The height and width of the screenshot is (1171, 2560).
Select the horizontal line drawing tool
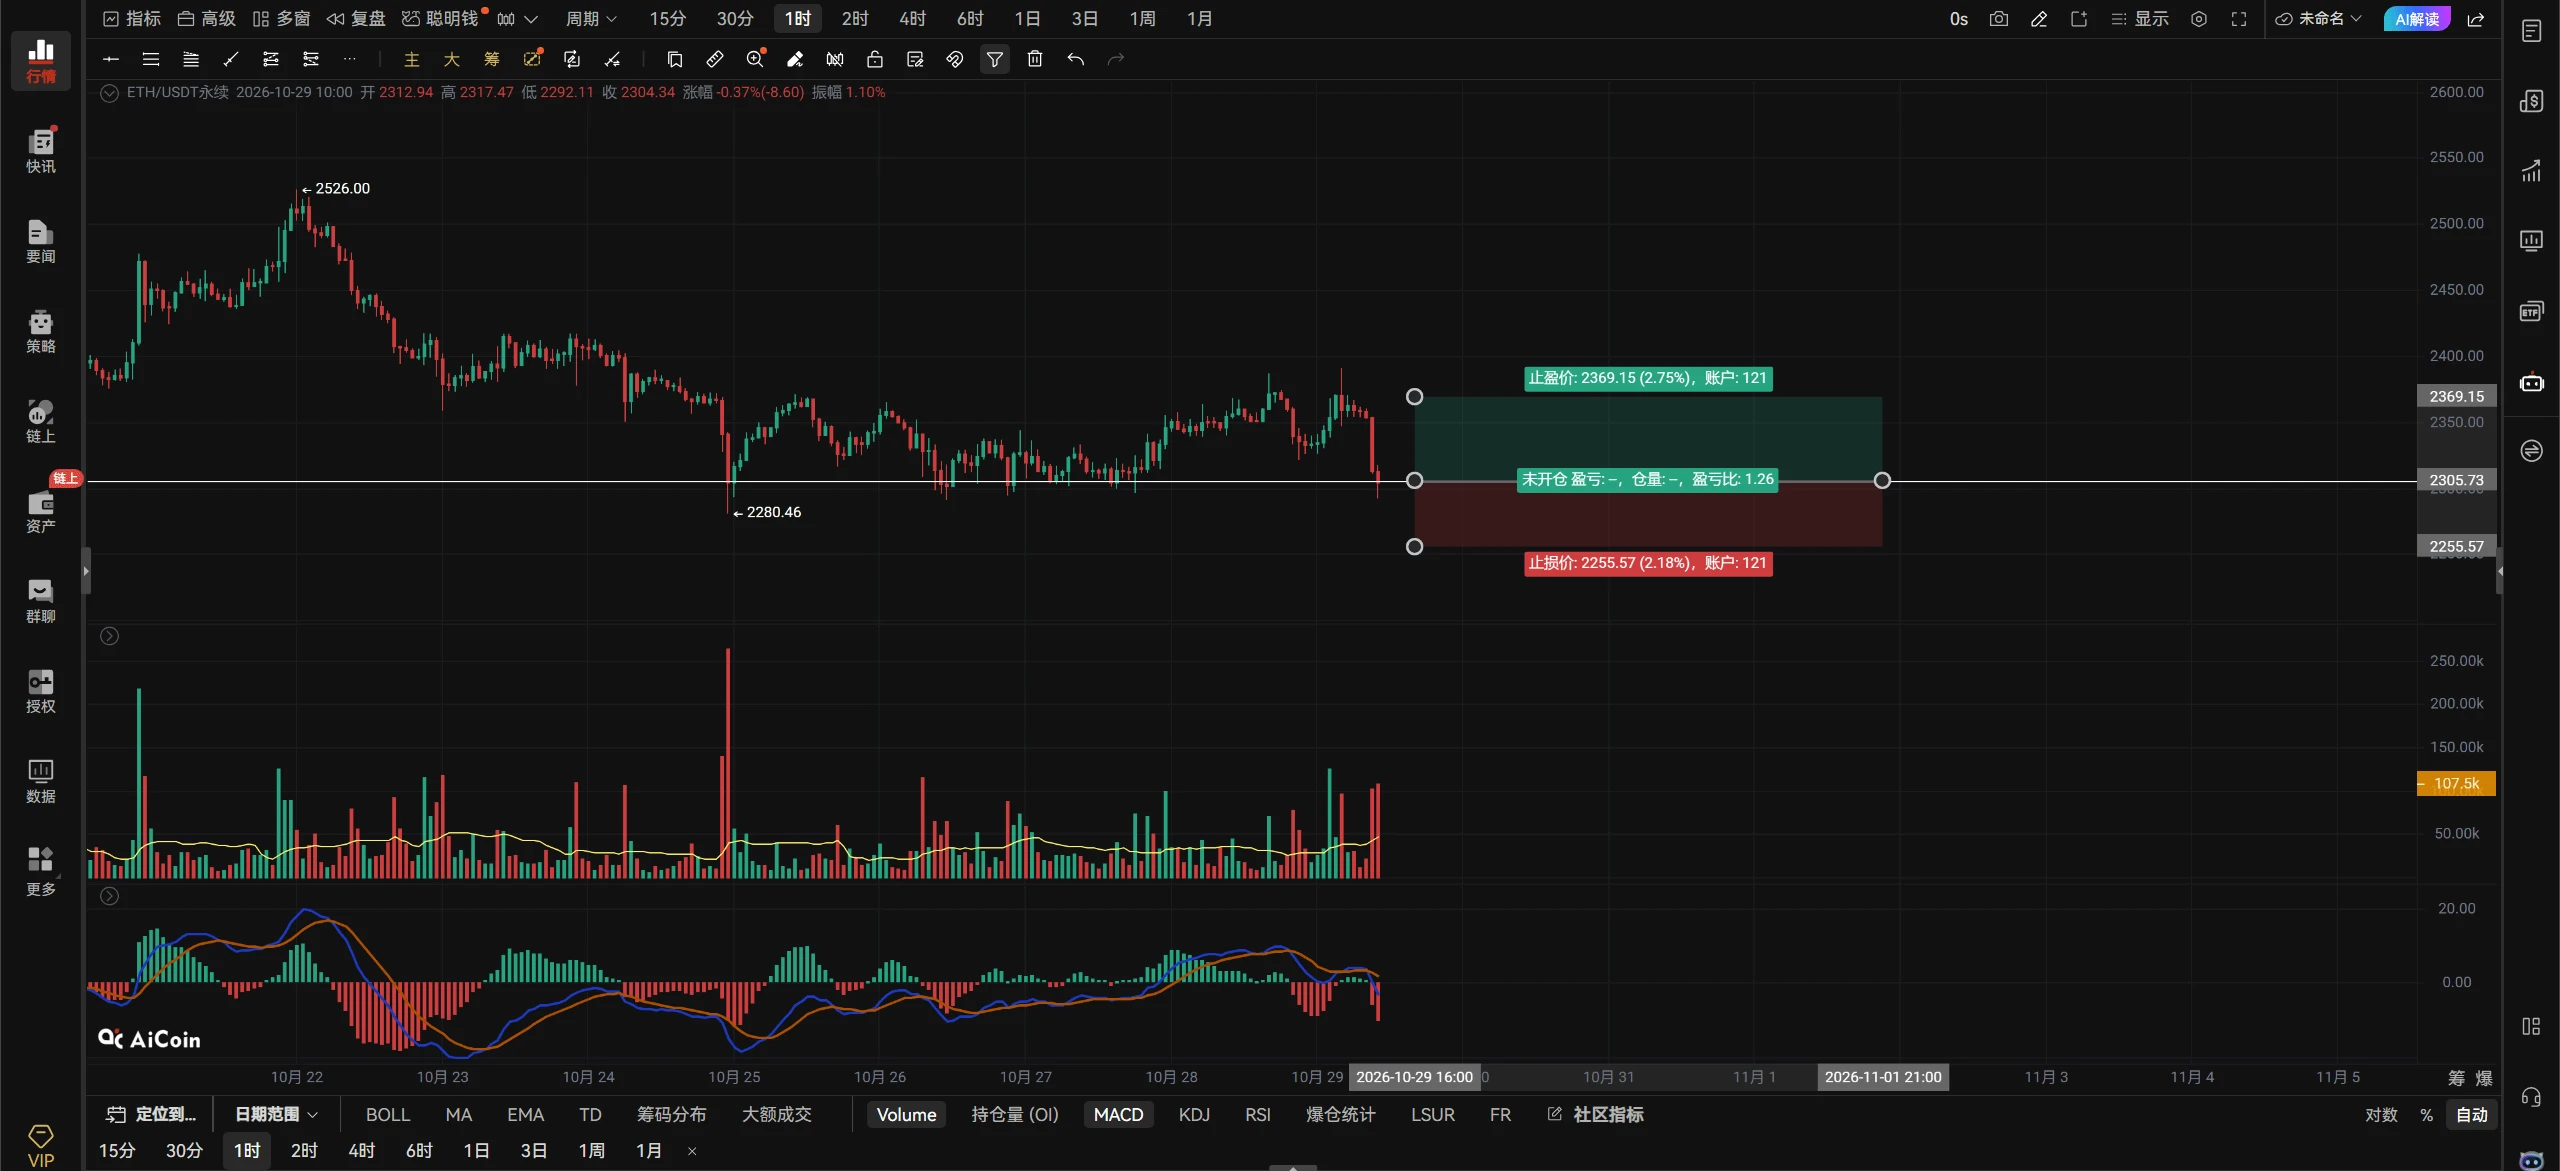tap(110, 59)
